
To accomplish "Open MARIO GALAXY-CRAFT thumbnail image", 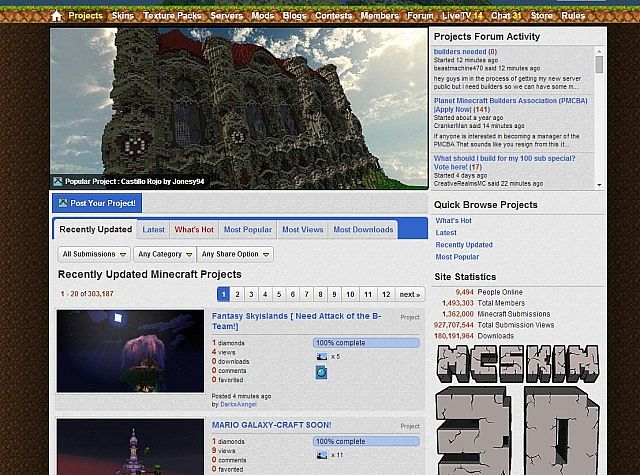I will (x=130, y=446).
